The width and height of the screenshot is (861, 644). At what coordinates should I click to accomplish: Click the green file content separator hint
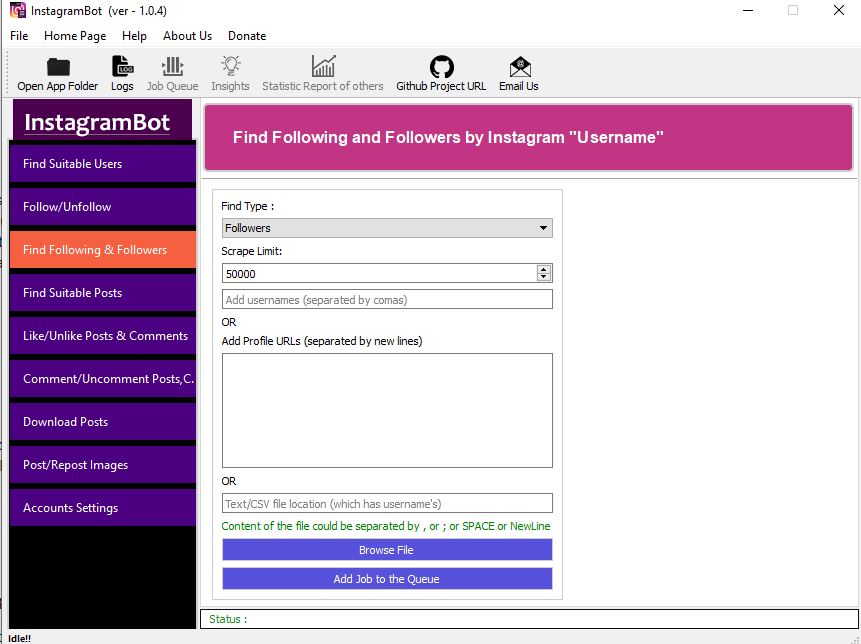tap(386, 526)
